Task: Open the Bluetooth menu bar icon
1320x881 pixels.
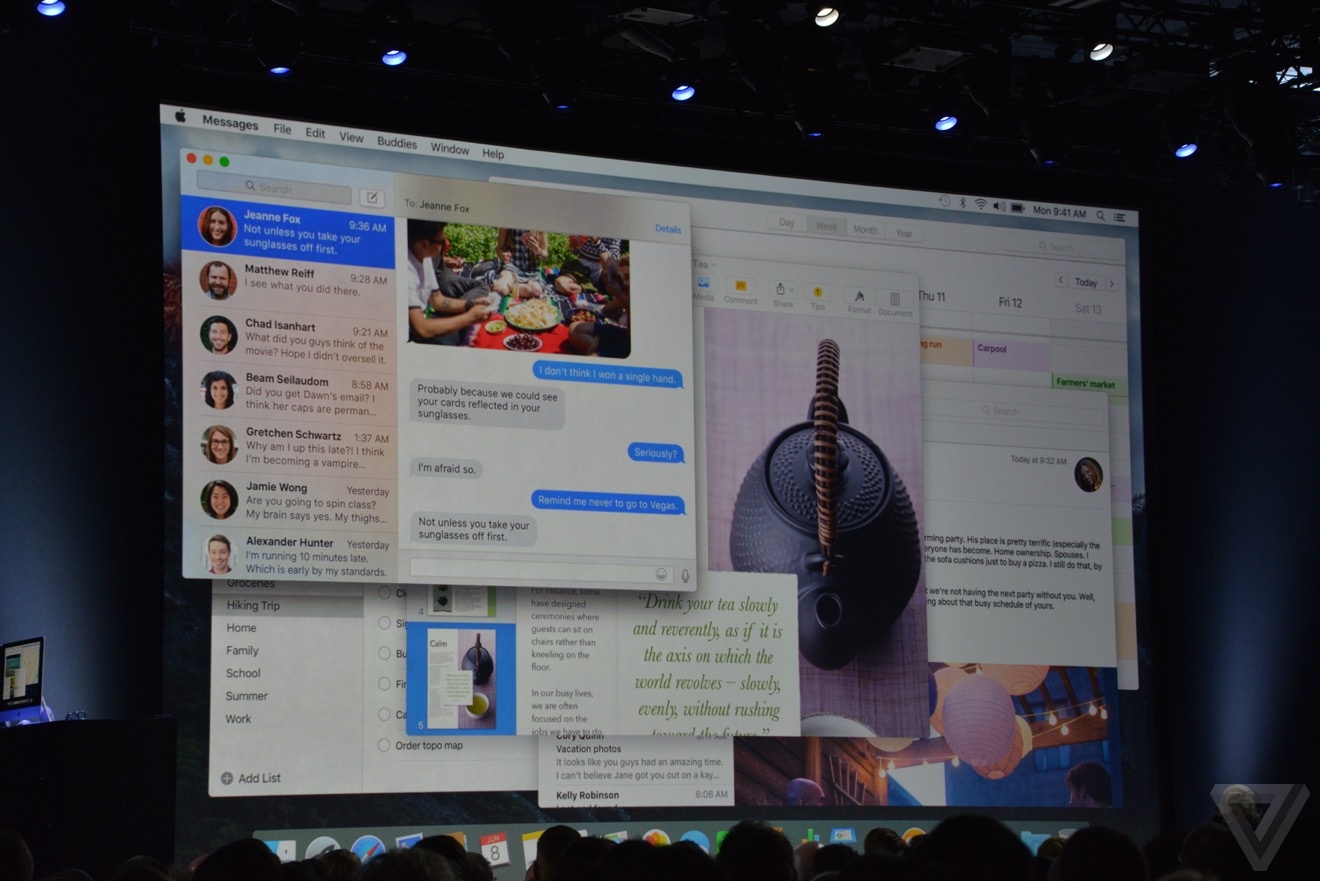Action: (963, 201)
